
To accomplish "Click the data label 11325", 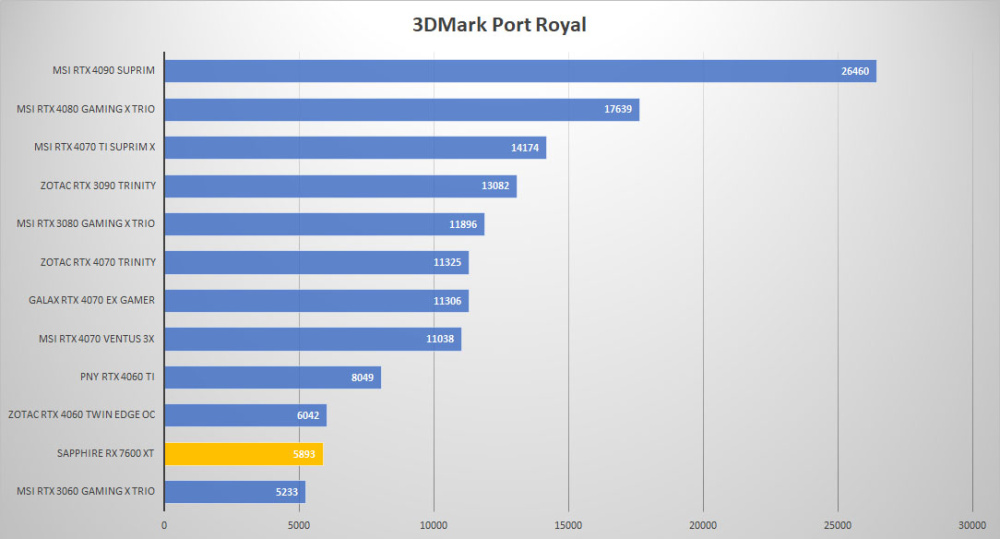I will pos(447,262).
